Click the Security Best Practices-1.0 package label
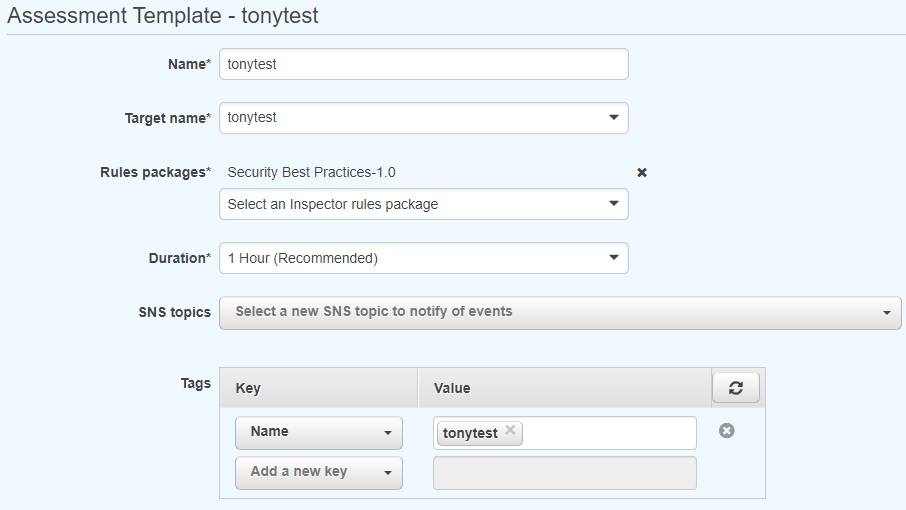 311,172
